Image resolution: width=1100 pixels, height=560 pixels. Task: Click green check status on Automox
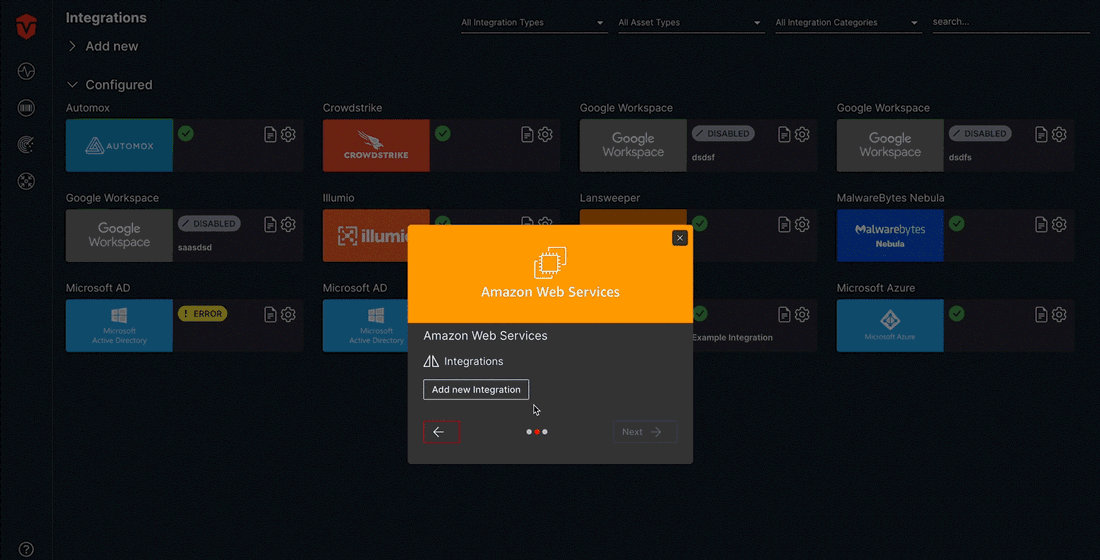point(186,133)
